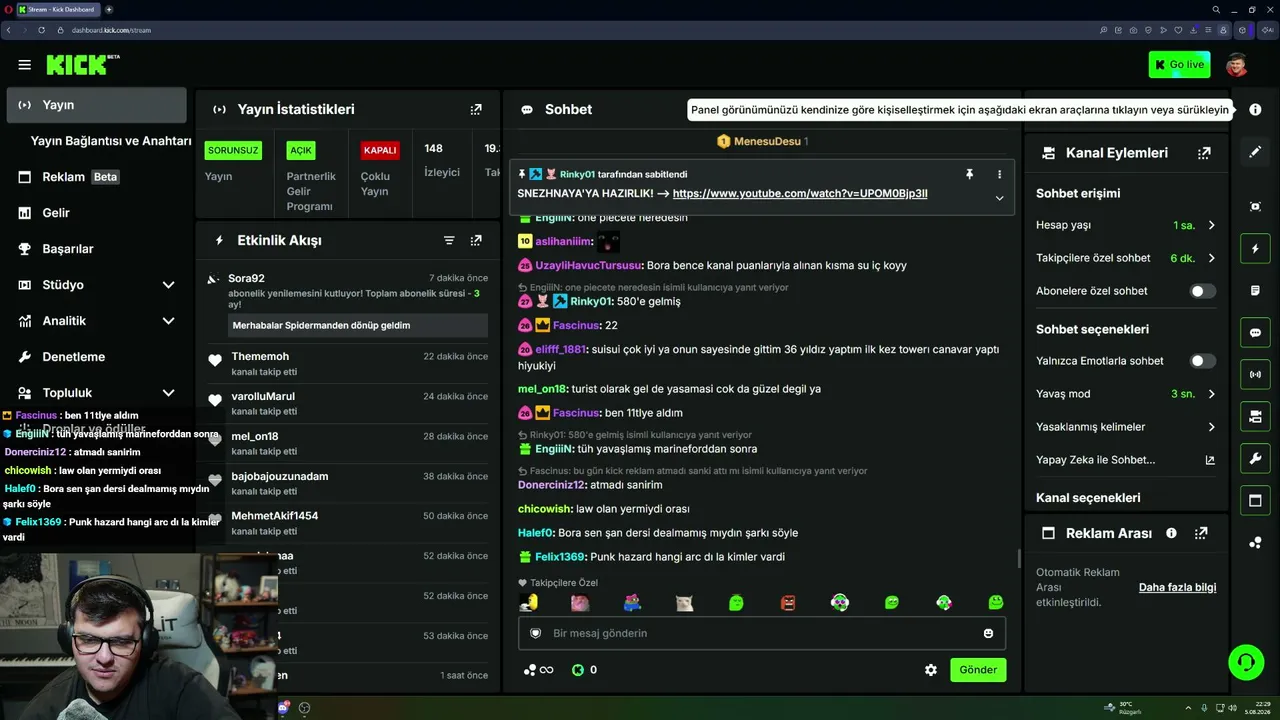Click into Bir mesaj gönderin field

[762, 633]
